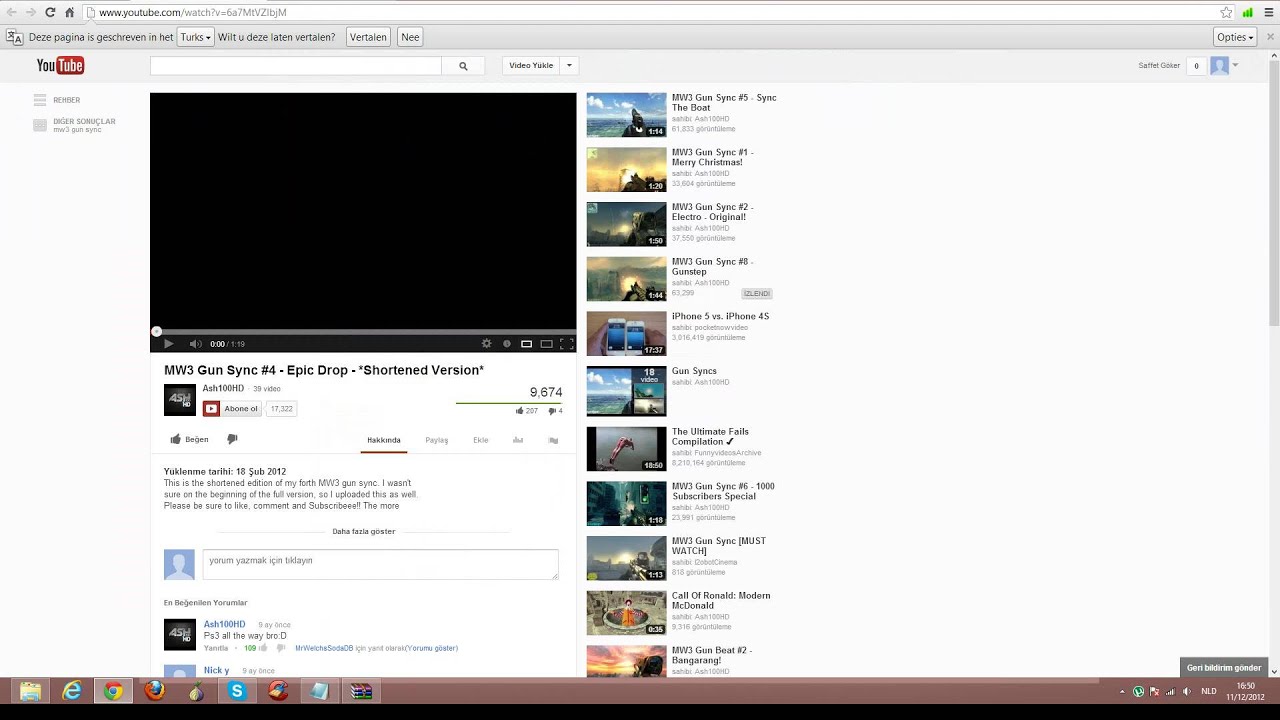Screen dimensions: 1280x720
Task: Click the comment text box
Action: tap(380, 564)
